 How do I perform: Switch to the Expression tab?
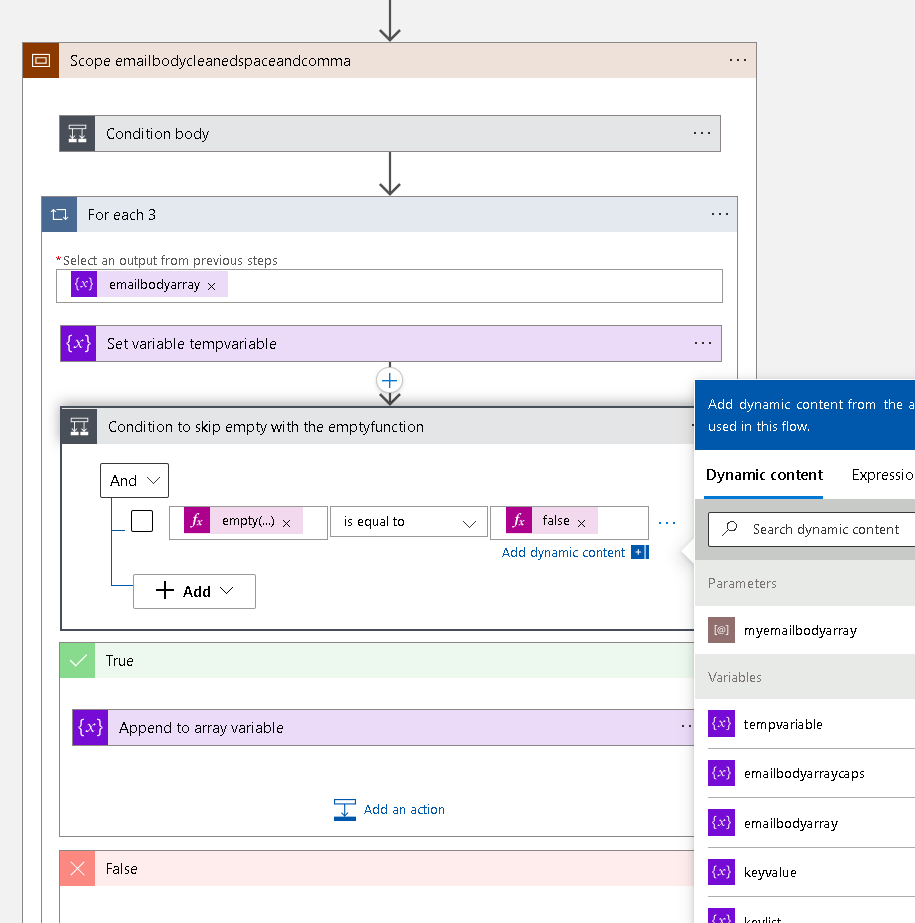[x=882, y=474]
